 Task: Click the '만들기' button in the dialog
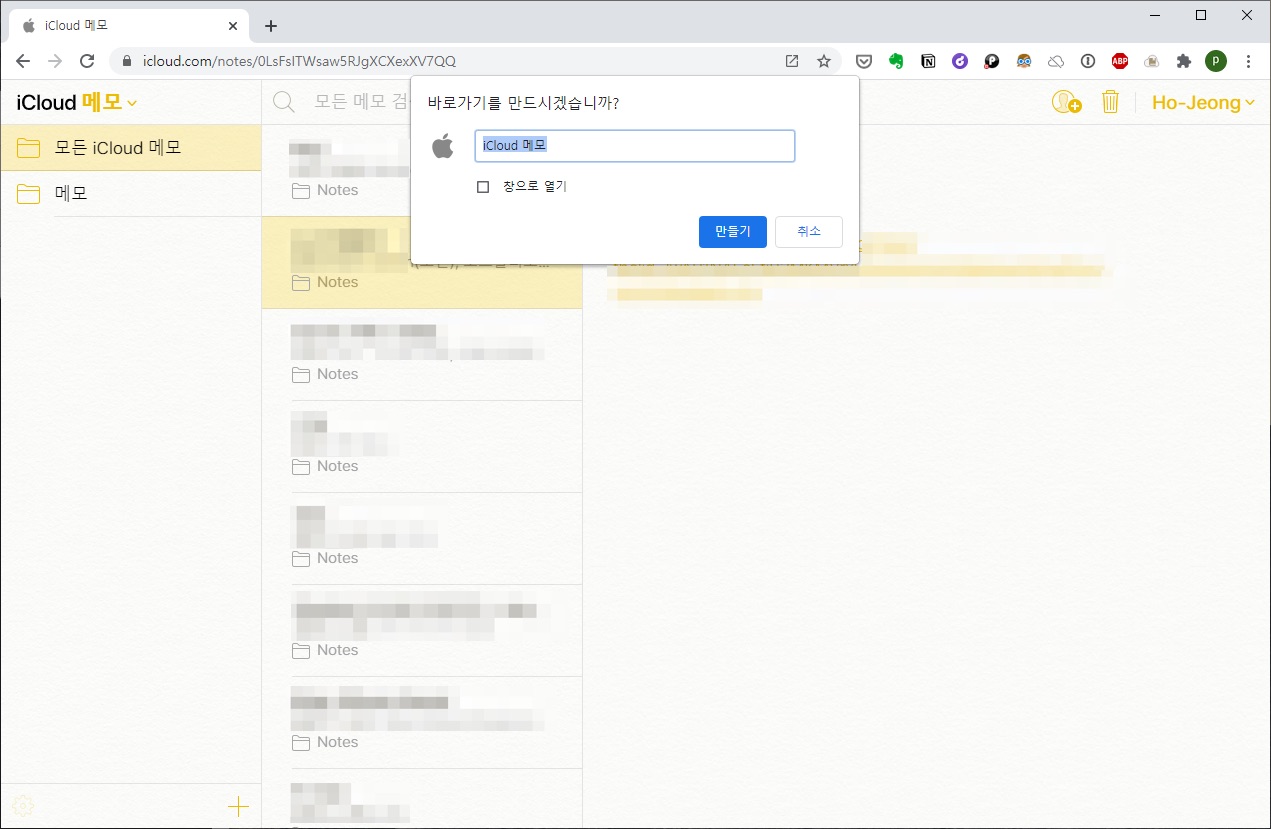click(x=732, y=231)
